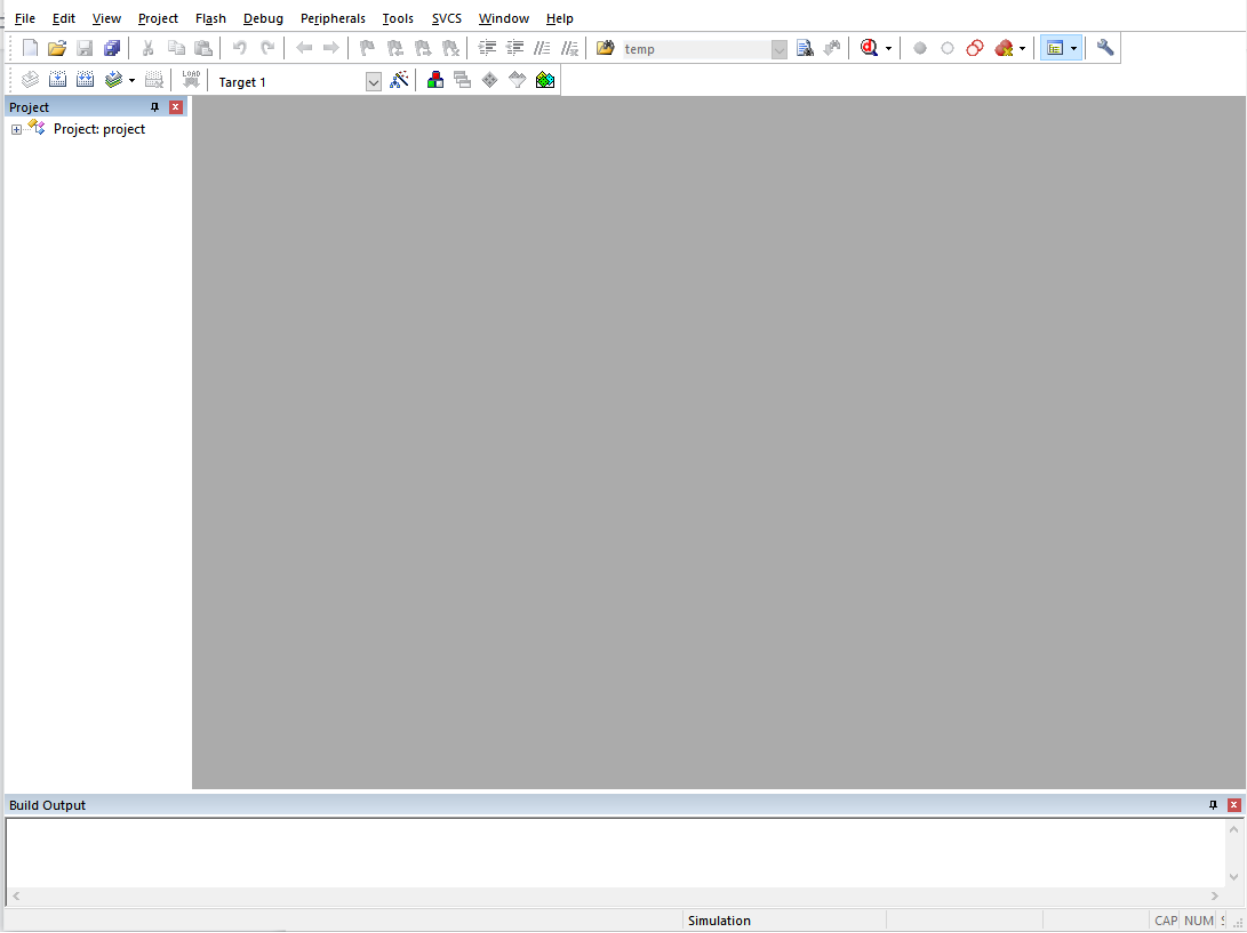Click the Stop Build icon
This screenshot has width=1247, height=933.
(154, 81)
